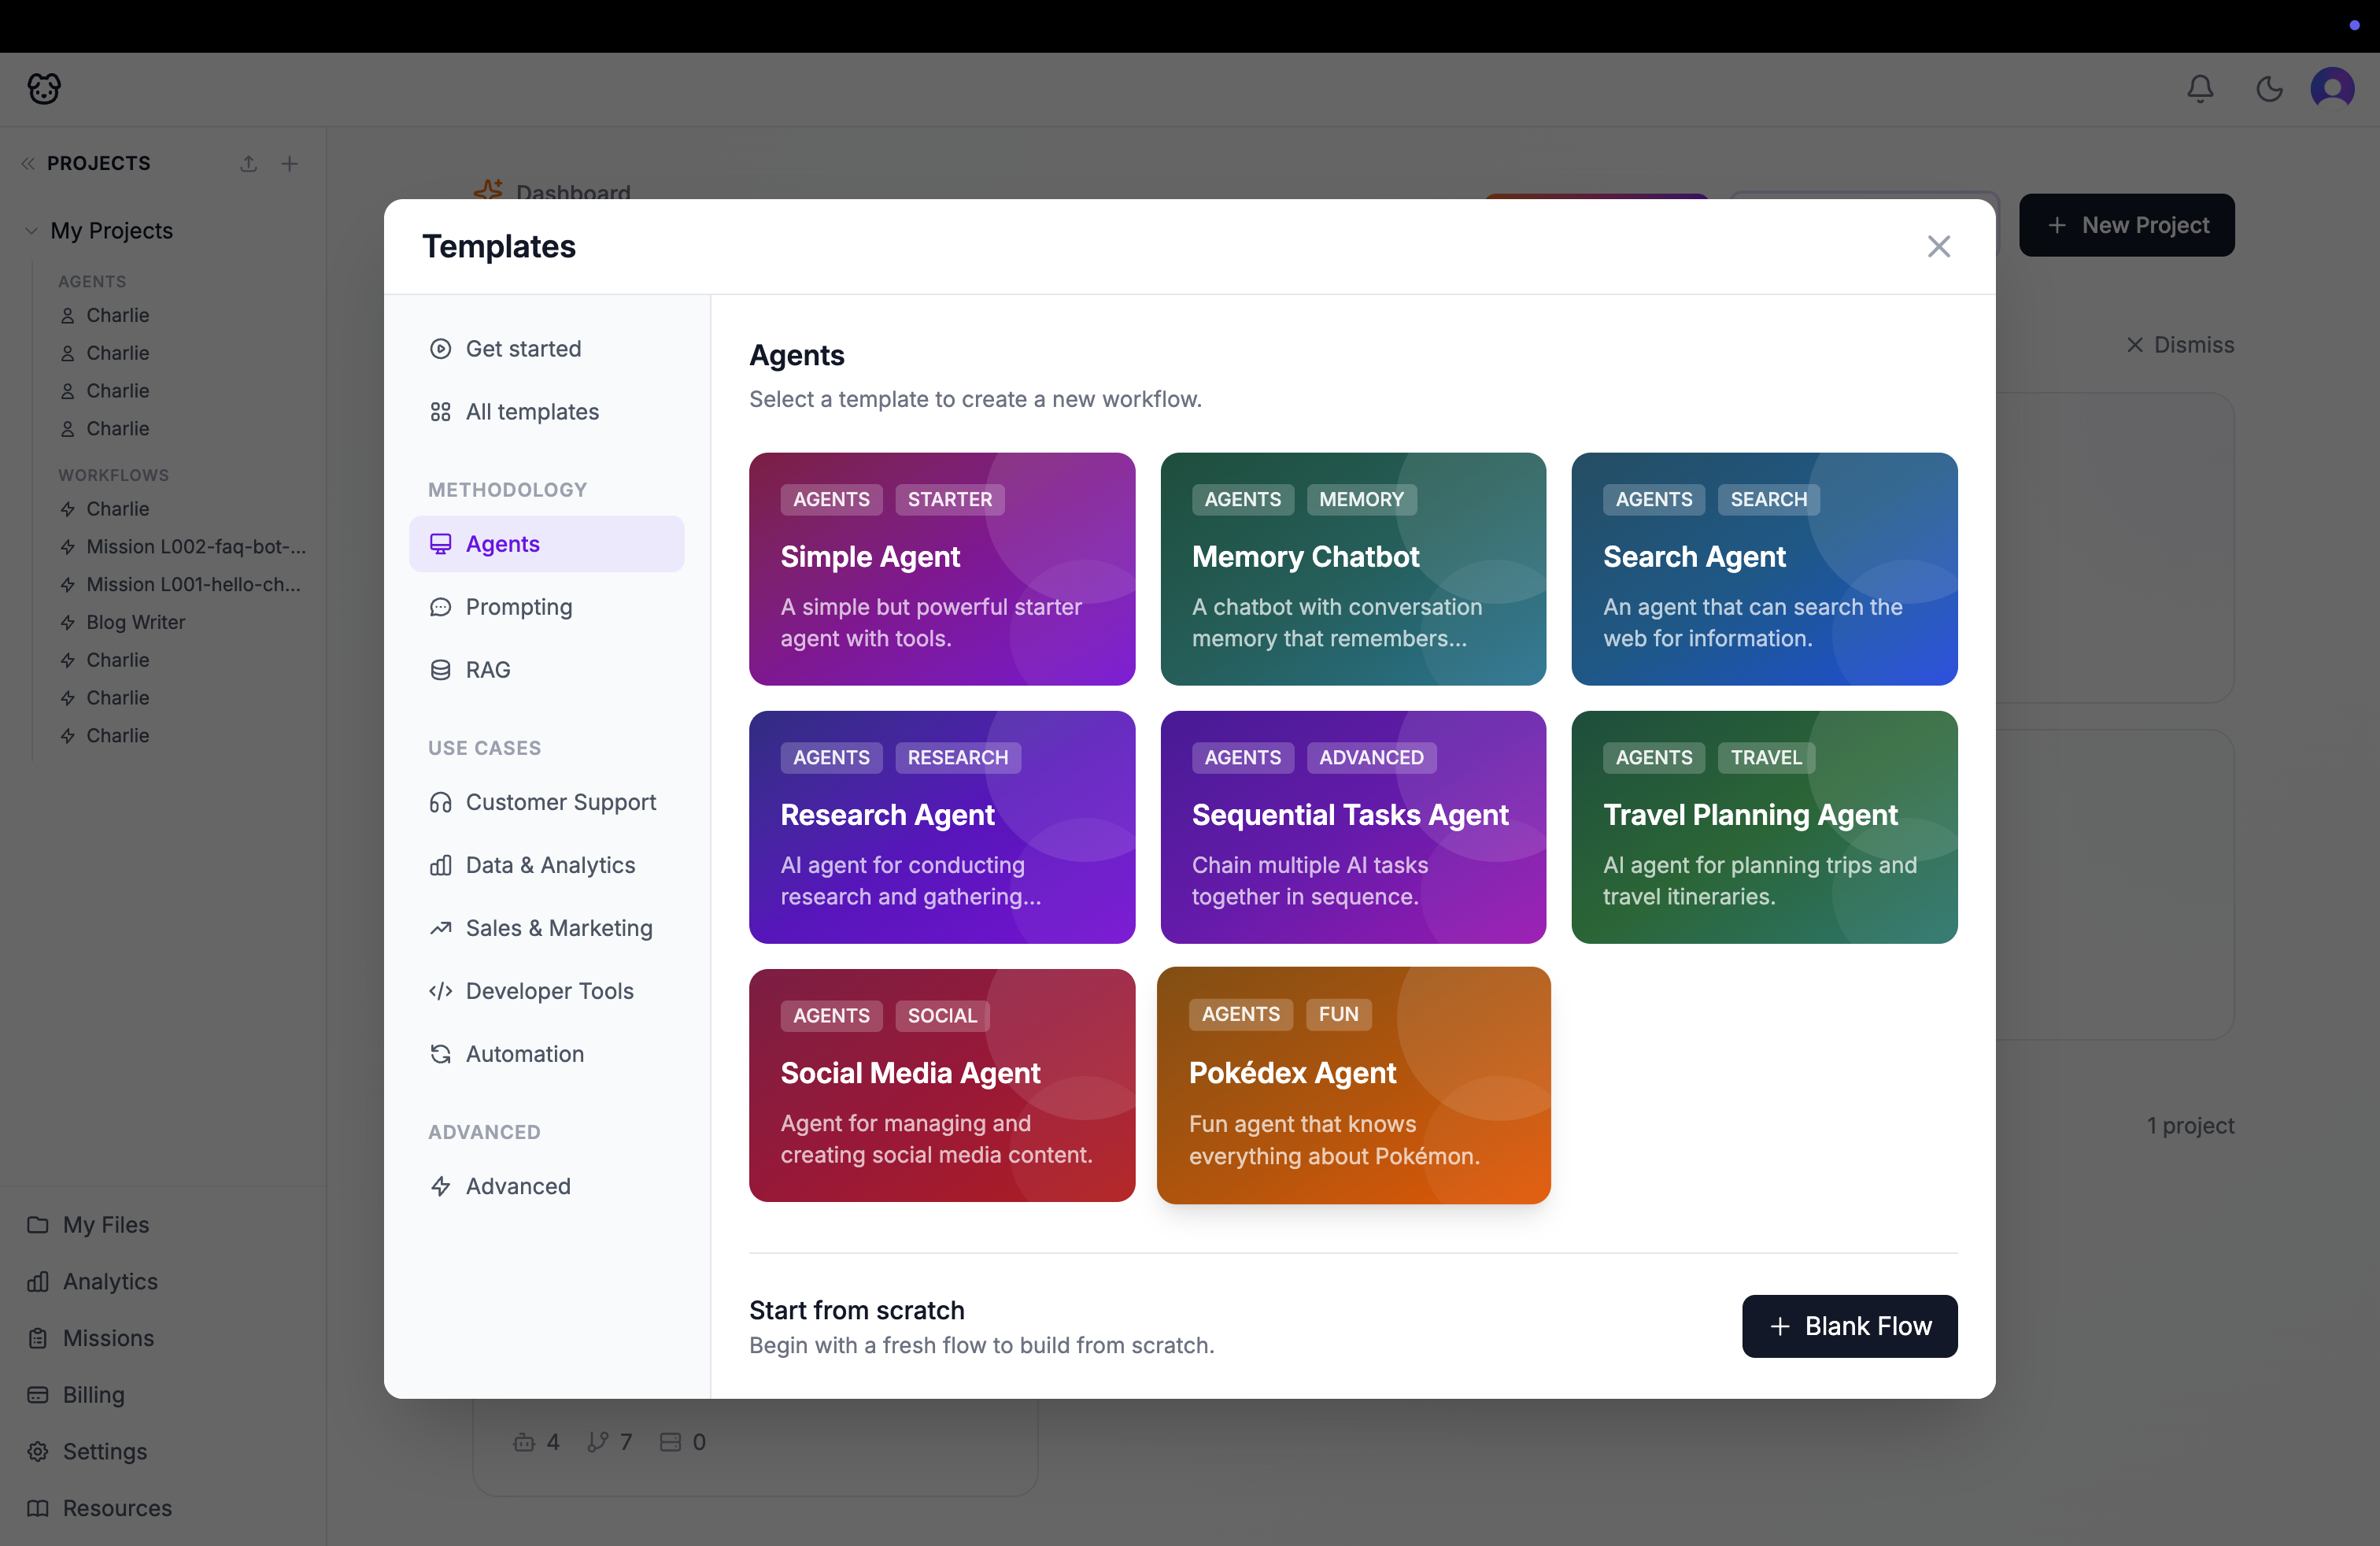Toggle dark mode moon icon

click(x=2269, y=89)
